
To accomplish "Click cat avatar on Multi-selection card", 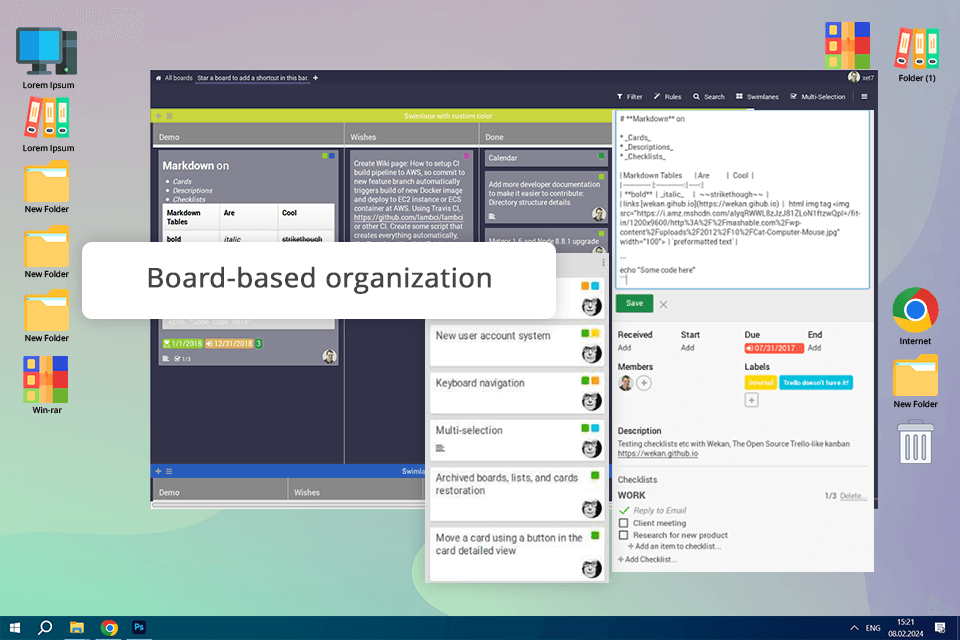I will click(x=591, y=448).
